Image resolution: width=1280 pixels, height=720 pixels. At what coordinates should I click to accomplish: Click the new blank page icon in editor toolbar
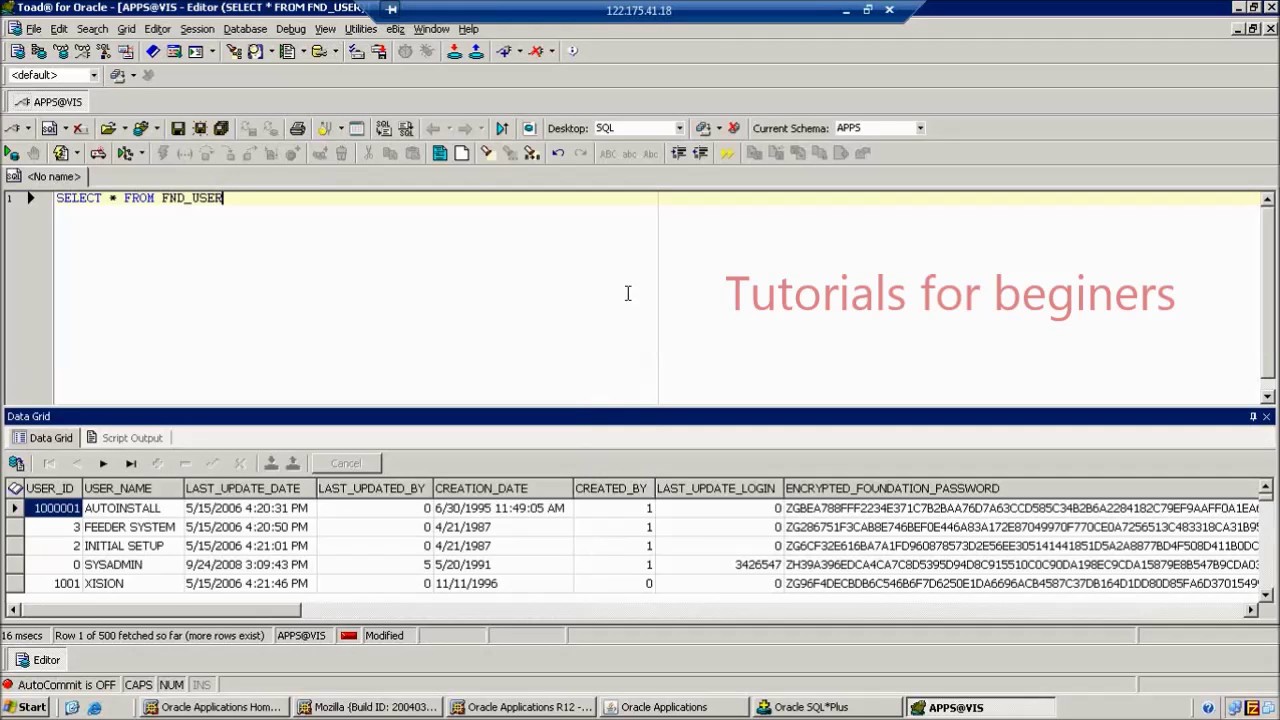[x=461, y=153]
